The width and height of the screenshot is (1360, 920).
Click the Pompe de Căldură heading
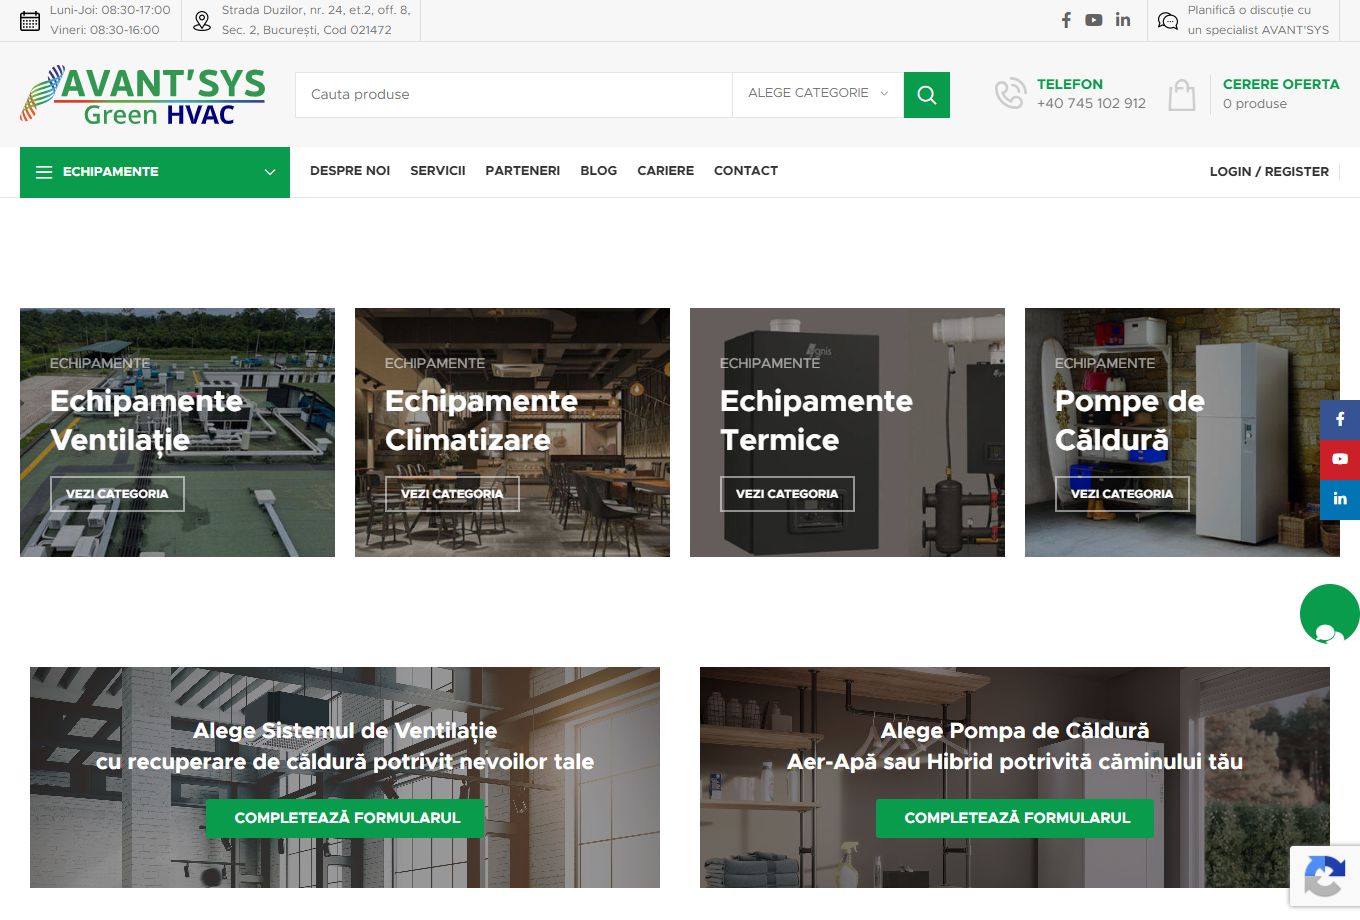[1130, 420]
